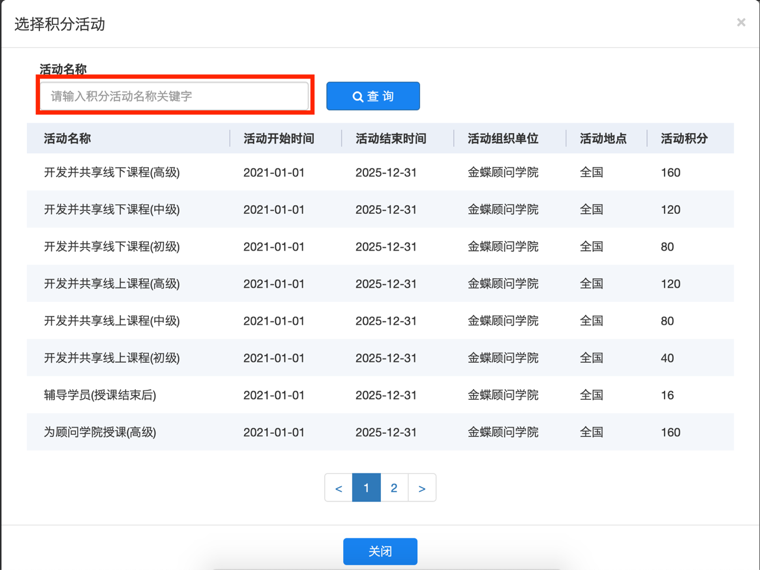Image resolution: width=760 pixels, height=570 pixels.
Task: Select row 开发并共享线上课程(高级)
Action: [x=380, y=284]
